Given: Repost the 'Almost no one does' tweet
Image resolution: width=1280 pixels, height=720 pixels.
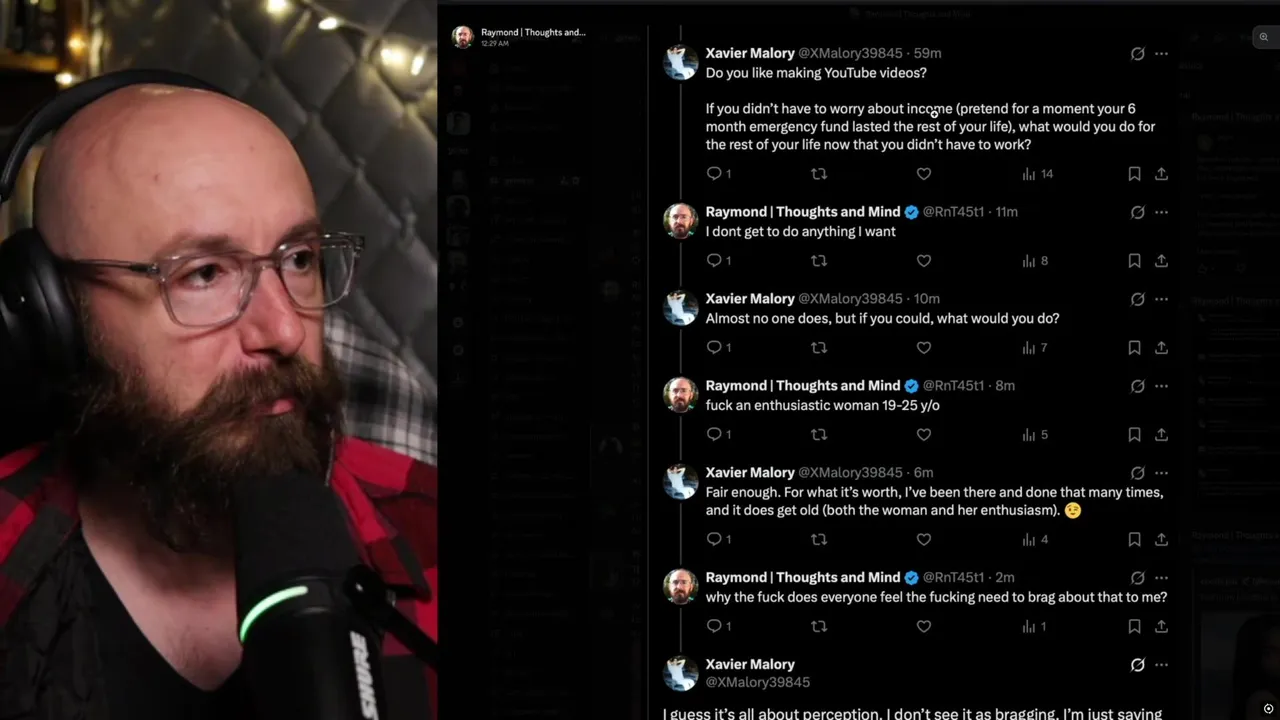Looking at the screenshot, I should click(819, 348).
